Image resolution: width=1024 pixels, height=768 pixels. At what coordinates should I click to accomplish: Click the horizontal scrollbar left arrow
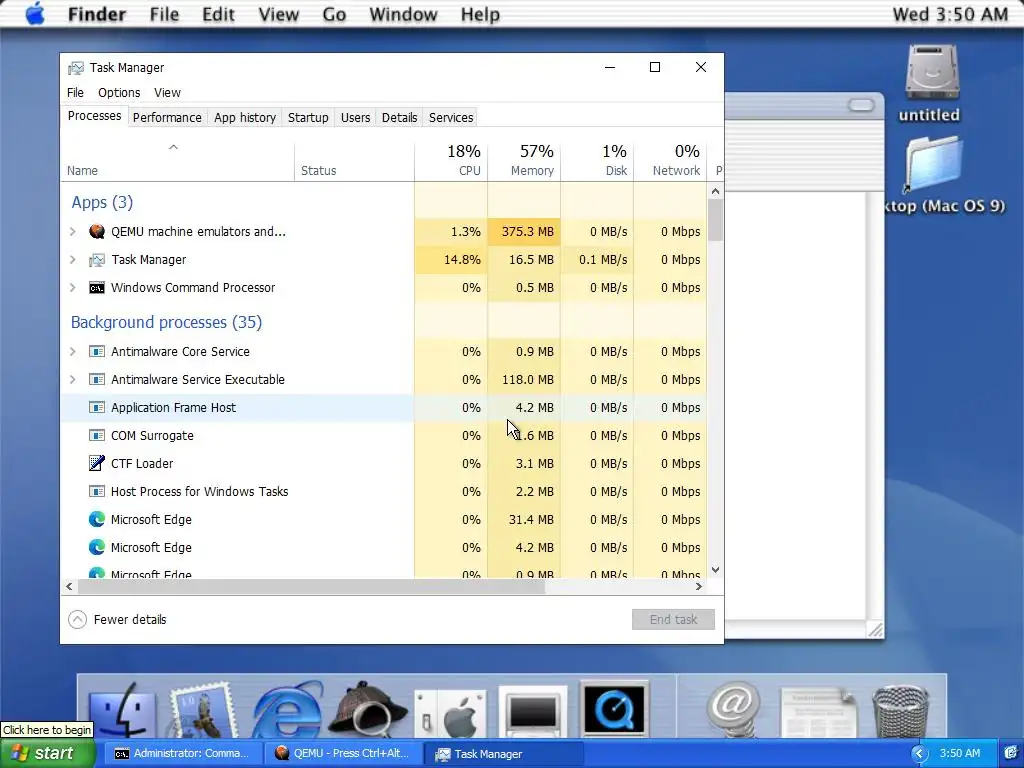(x=69, y=586)
